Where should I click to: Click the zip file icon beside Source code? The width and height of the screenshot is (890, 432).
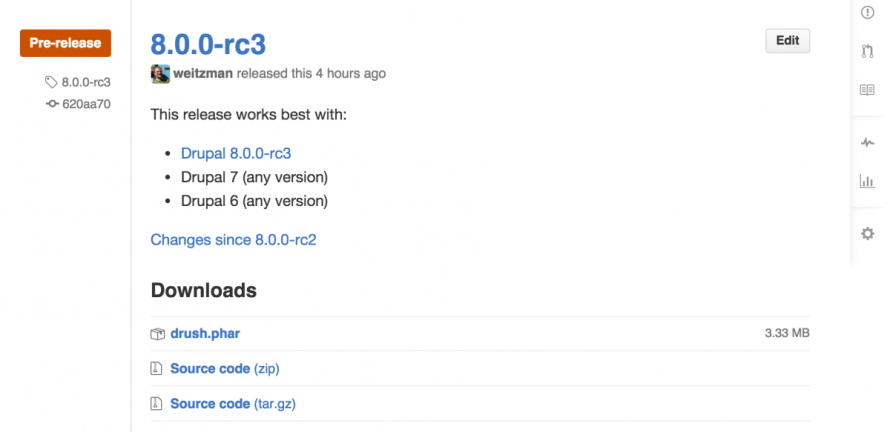(157, 369)
